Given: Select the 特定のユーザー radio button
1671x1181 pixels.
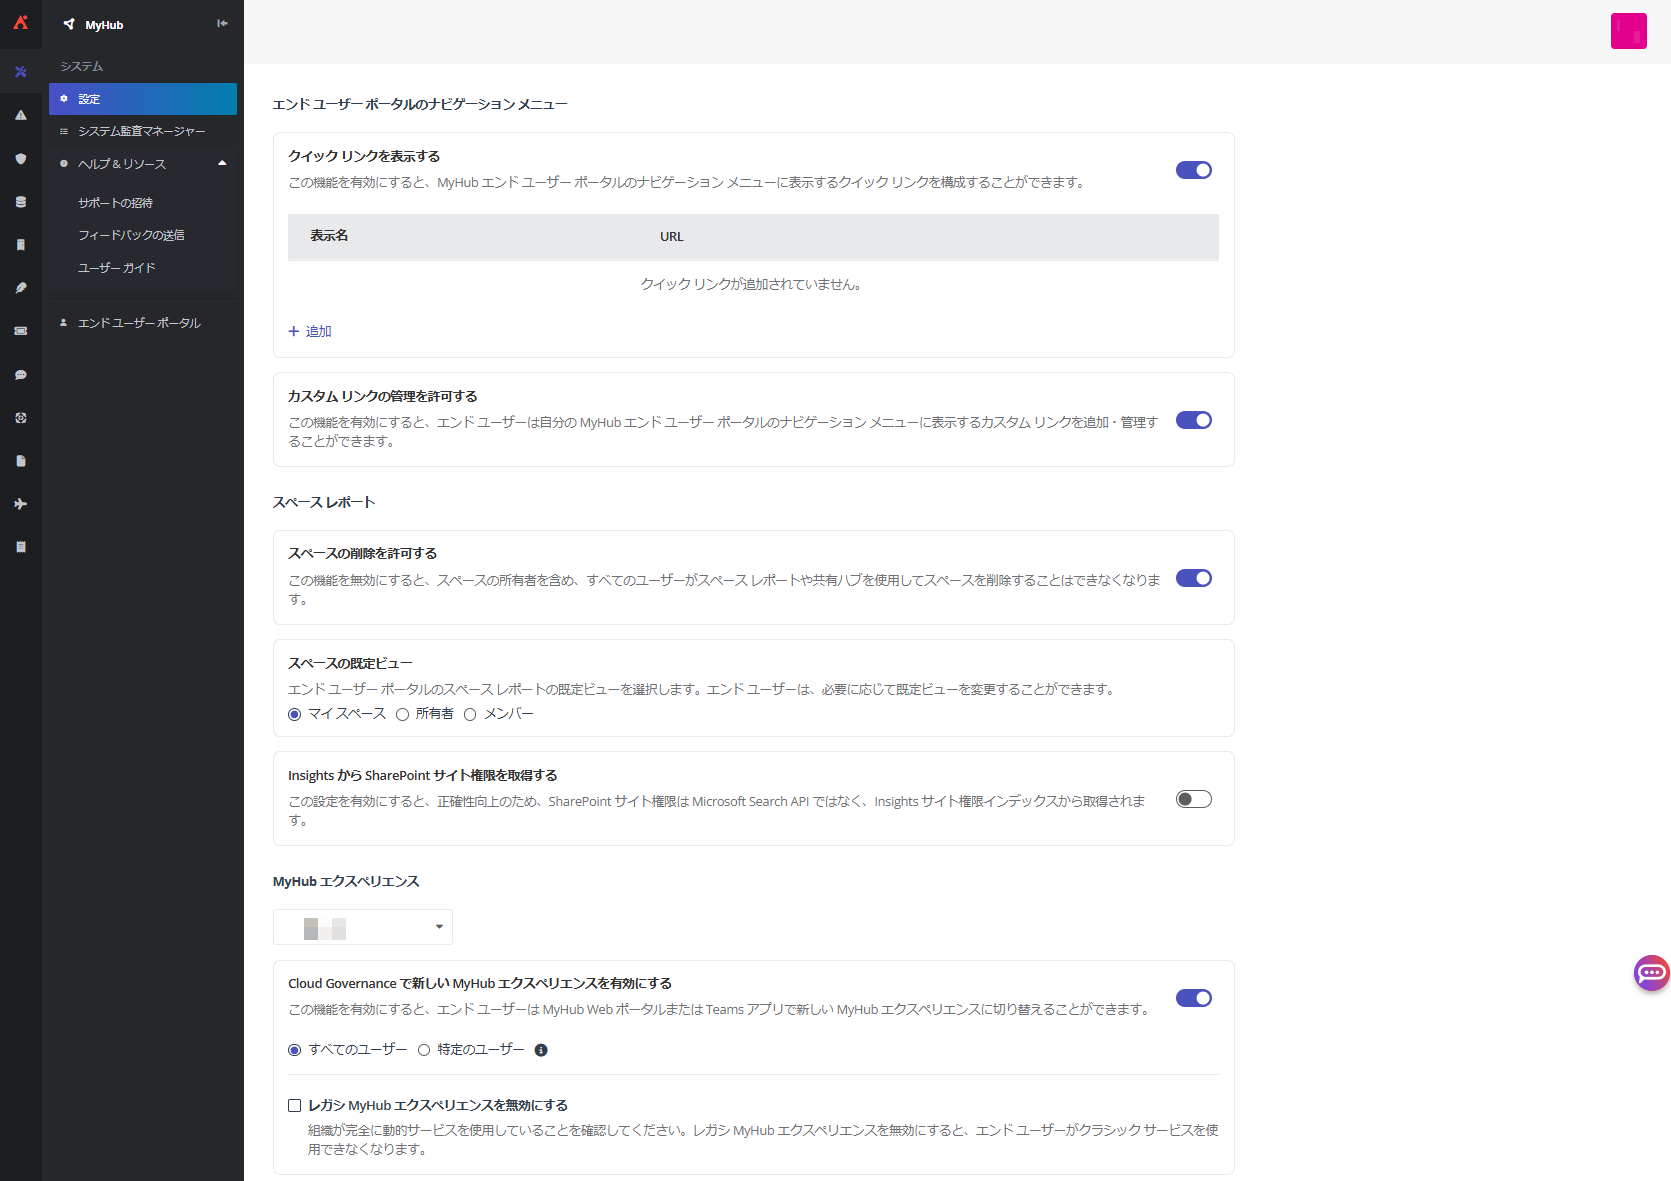Looking at the screenshot, I should pyautogui.click(x=424, y=1050).
